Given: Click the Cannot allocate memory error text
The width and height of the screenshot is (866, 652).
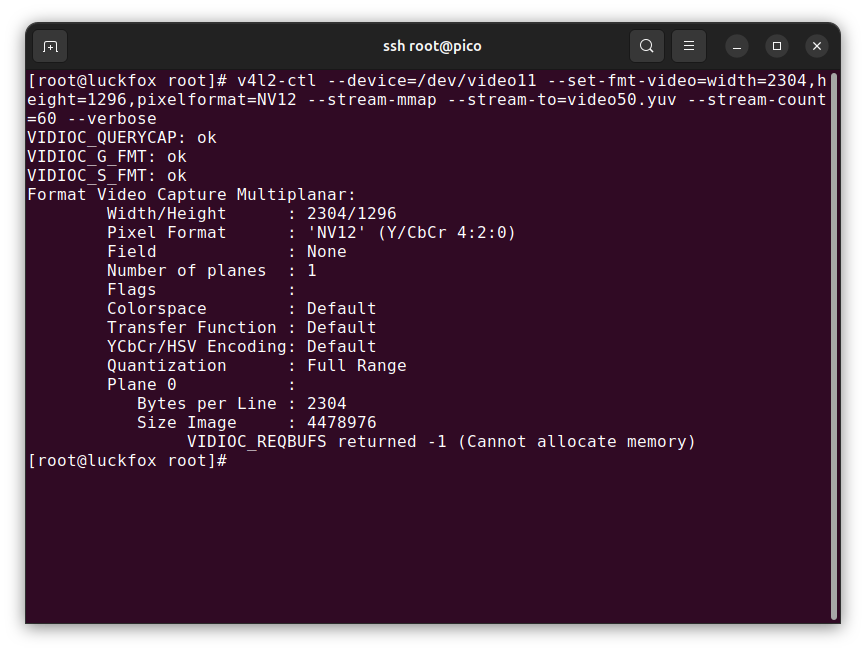Looking at the screenshot, I should (x=577, y=442).
